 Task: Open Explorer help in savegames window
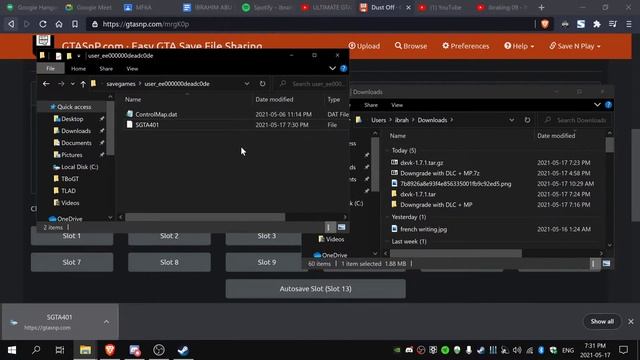click(344, 69)
